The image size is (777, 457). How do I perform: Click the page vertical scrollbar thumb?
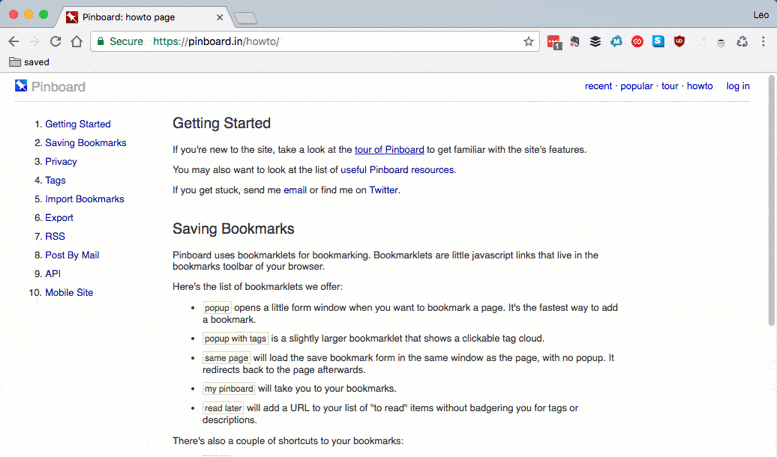point(771,200)
